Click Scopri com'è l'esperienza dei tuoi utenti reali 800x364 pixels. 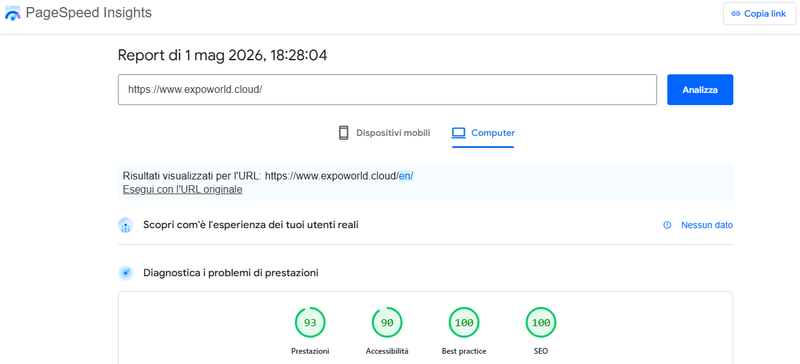251,225
